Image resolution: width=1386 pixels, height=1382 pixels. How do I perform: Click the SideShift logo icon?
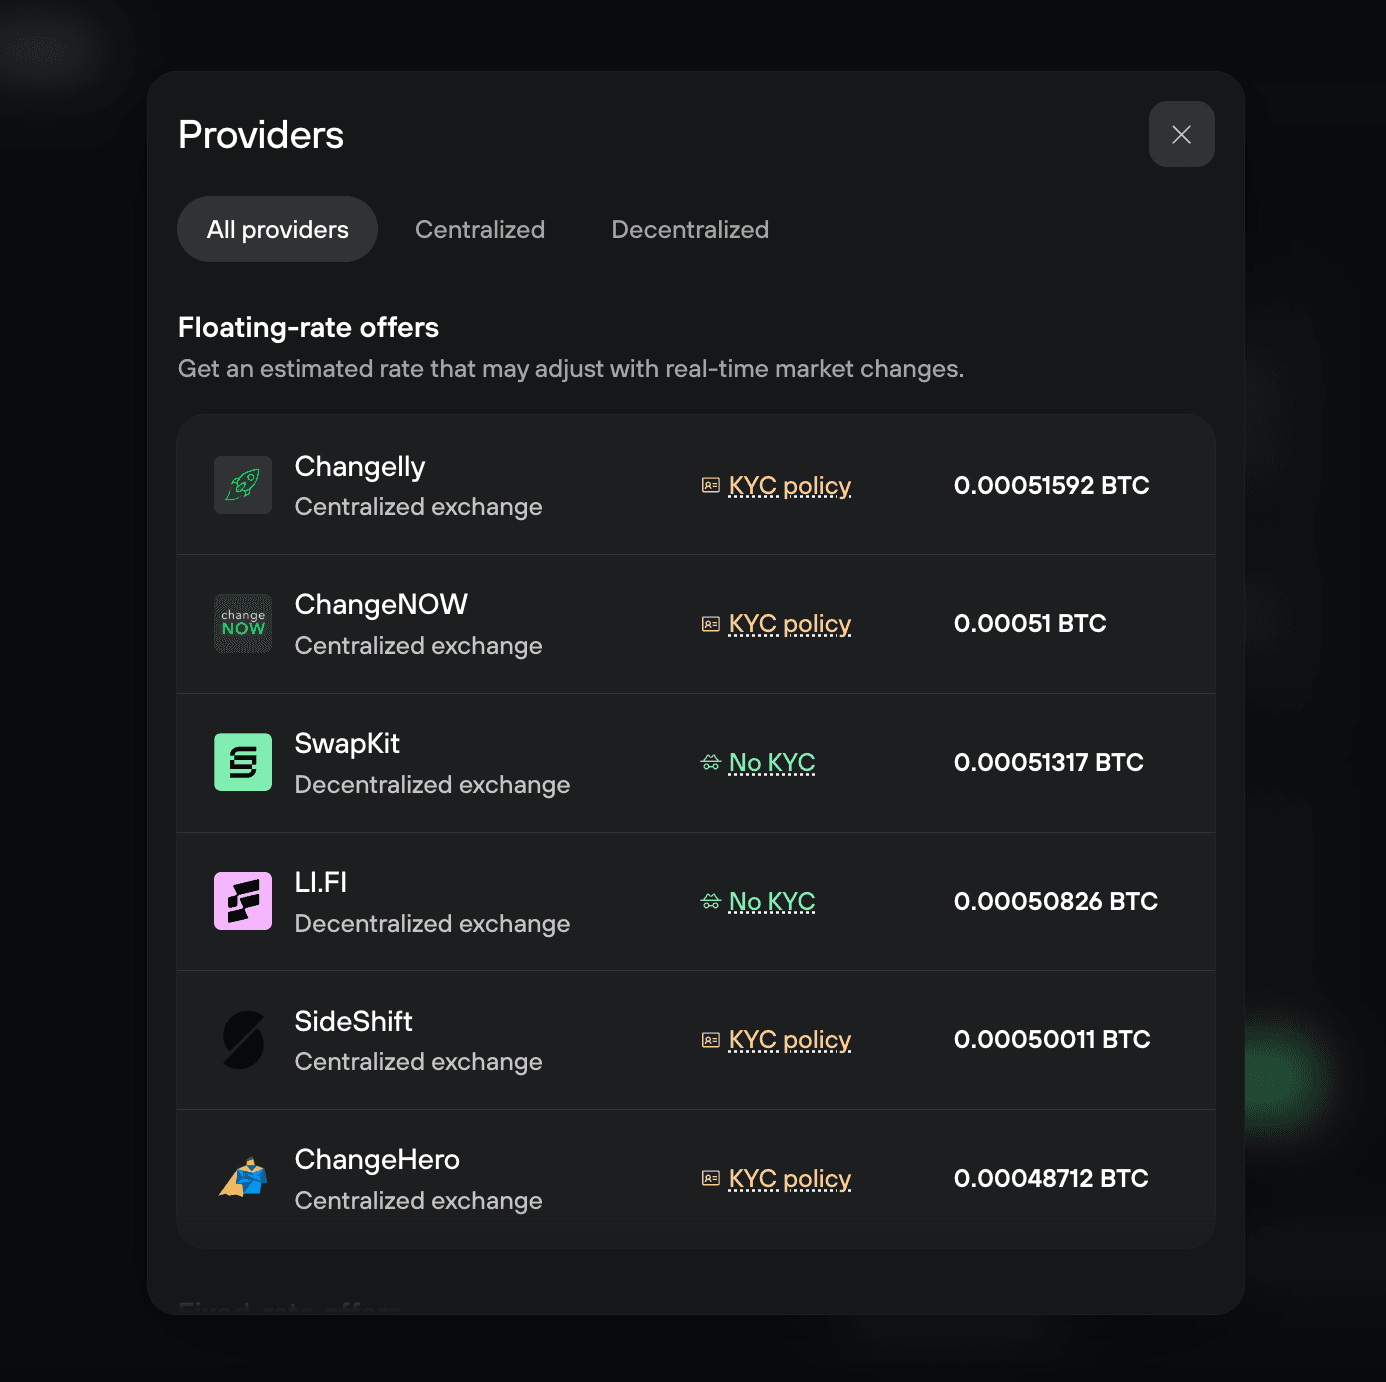tap(243, 1040)
